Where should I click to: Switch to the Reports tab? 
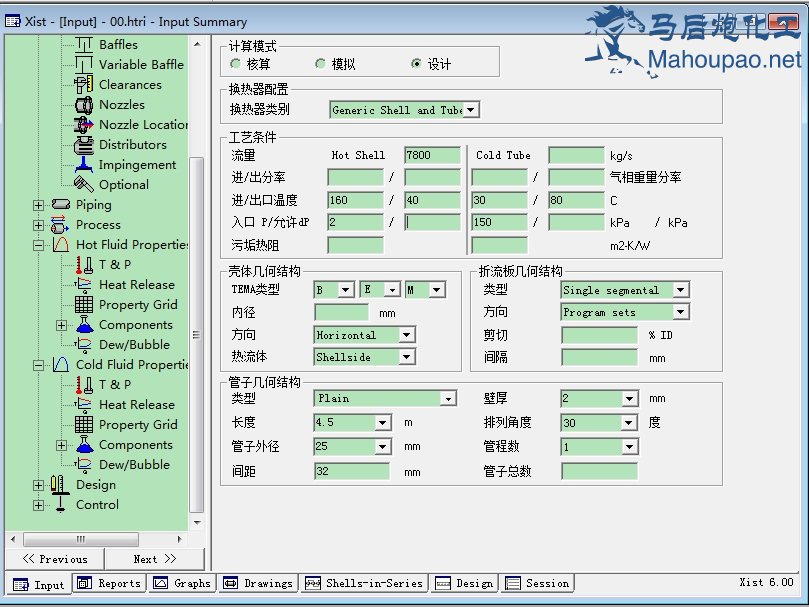coord(110,584)
